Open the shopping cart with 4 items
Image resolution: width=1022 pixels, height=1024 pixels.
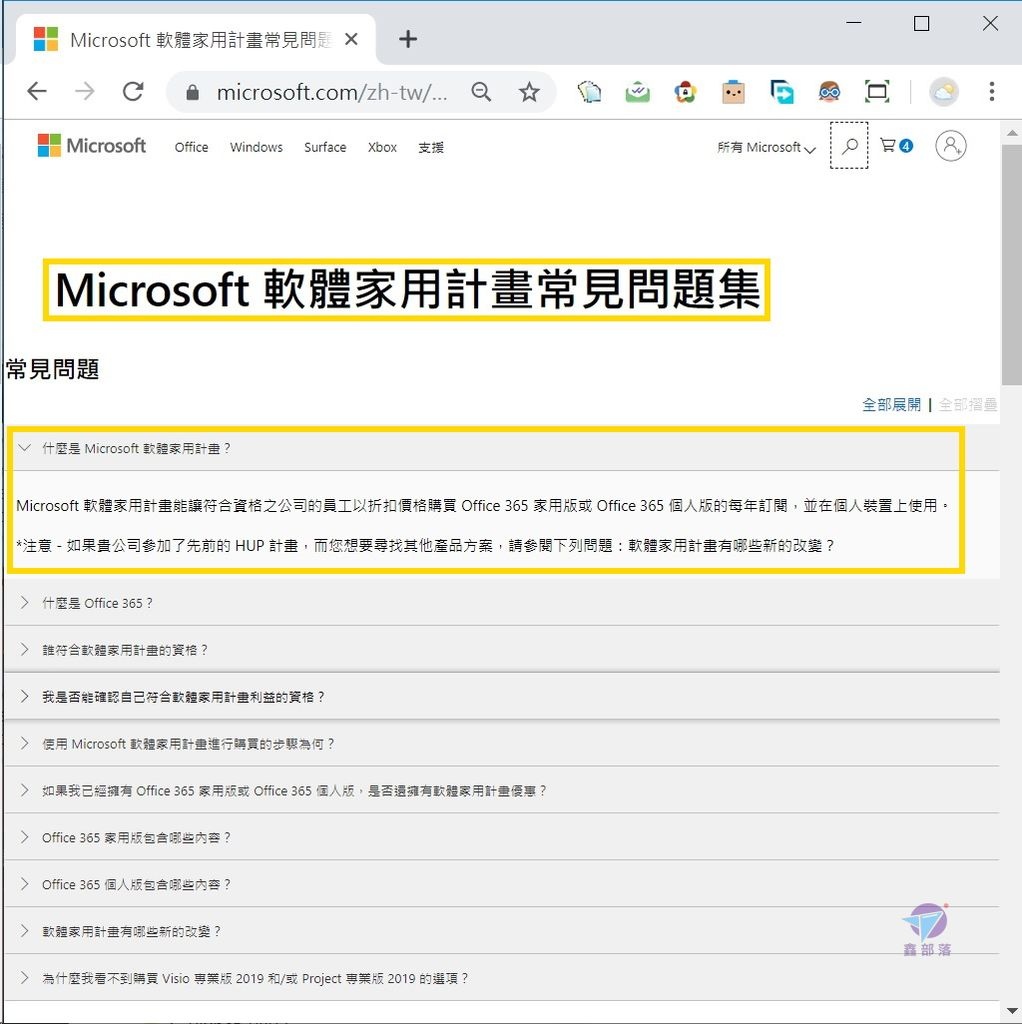pos(896,146)
